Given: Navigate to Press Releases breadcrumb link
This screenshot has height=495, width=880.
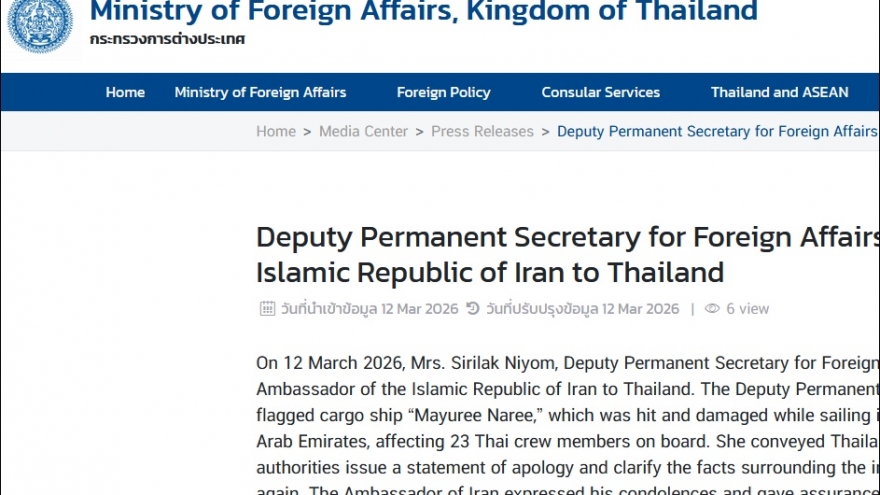Looking at the screenshot, I should coord(482,131).
